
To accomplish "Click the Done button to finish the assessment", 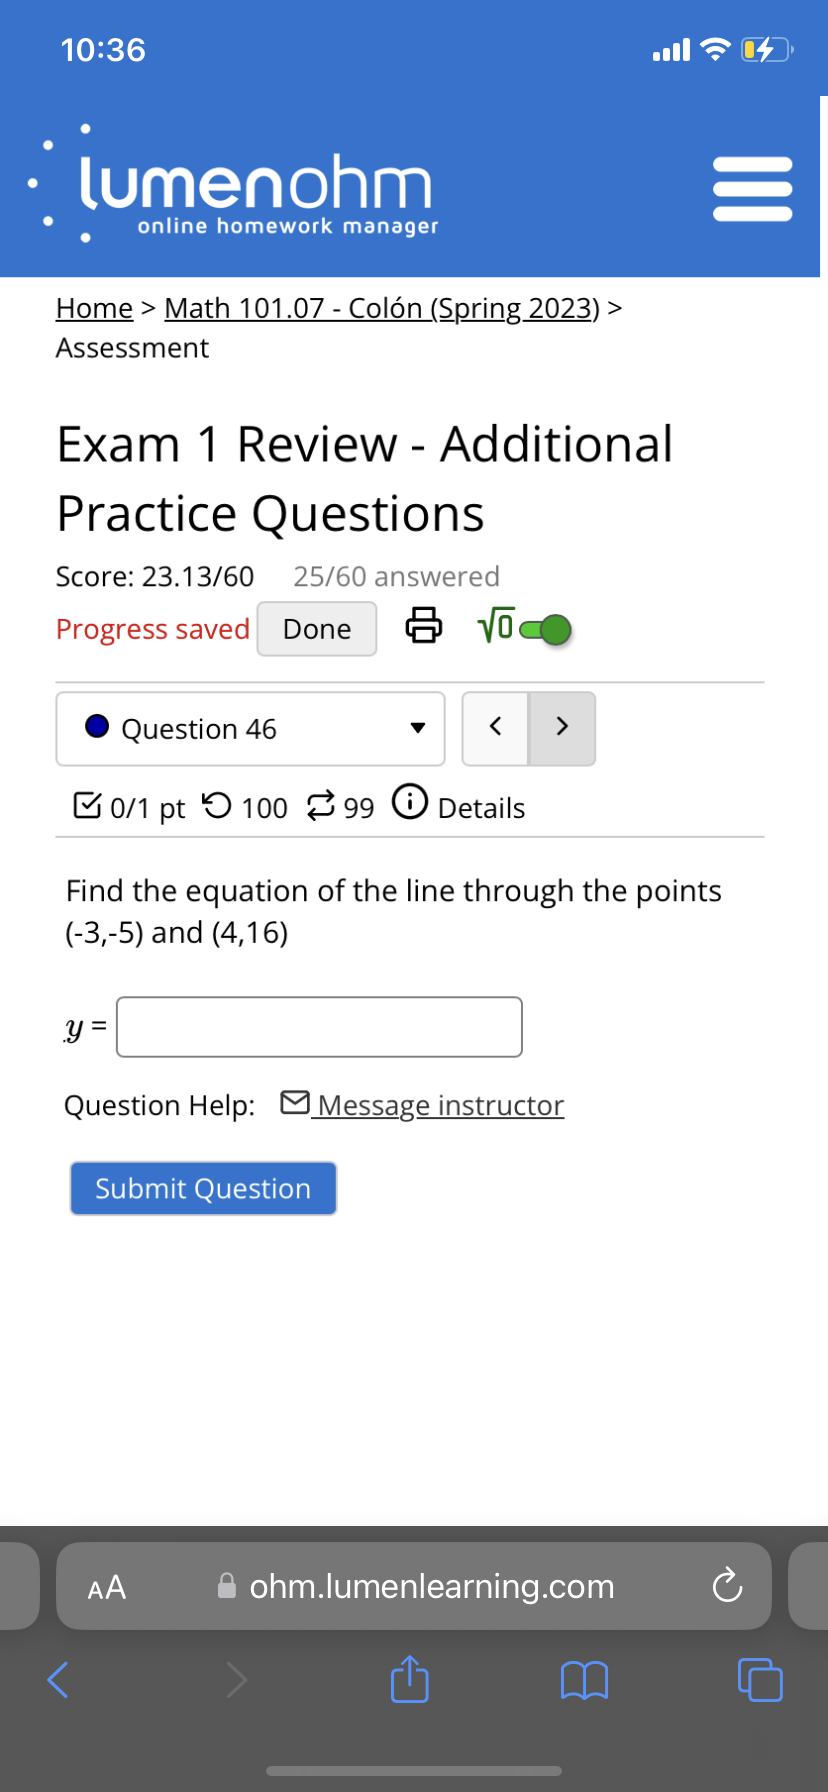I will pos(317,628).
